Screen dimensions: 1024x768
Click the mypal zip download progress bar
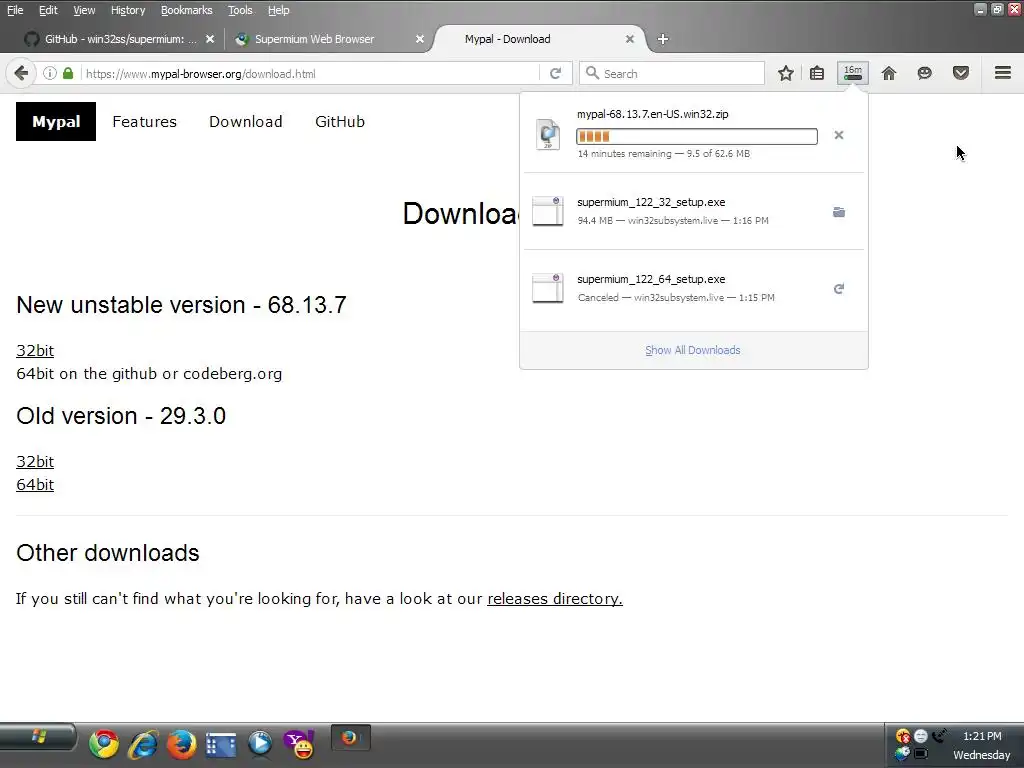(x=697, y=136)
